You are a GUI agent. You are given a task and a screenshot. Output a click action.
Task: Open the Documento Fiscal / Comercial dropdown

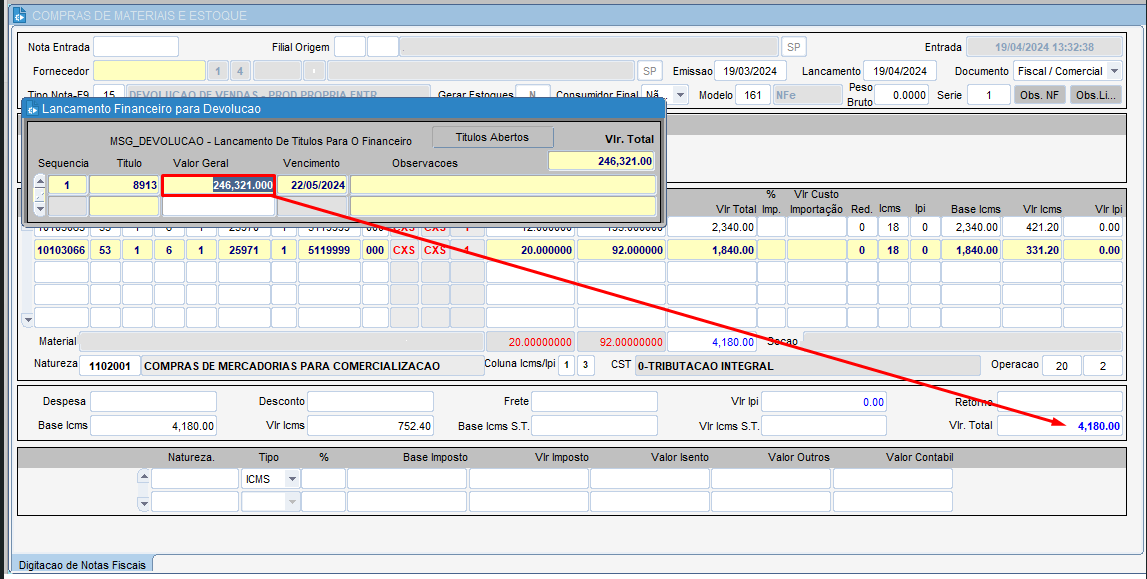1114,71
